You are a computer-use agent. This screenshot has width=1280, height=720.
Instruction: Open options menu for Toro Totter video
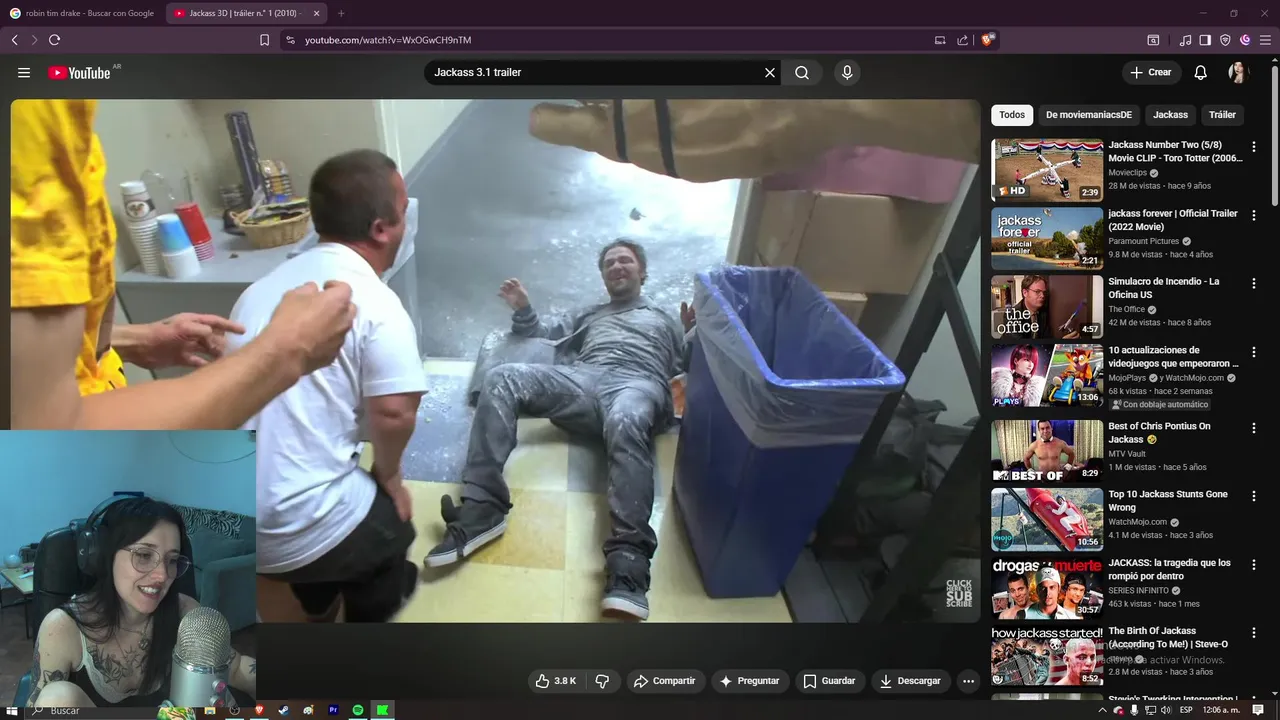tap(1254, 147)
